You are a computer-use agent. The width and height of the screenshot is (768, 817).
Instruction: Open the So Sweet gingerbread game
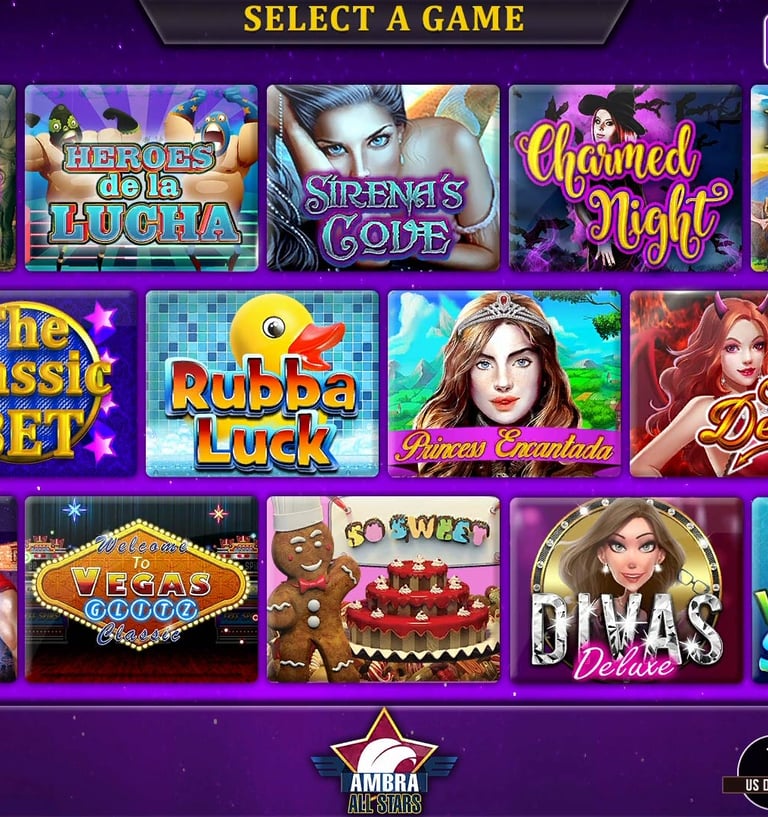click(x=383, y=589)
